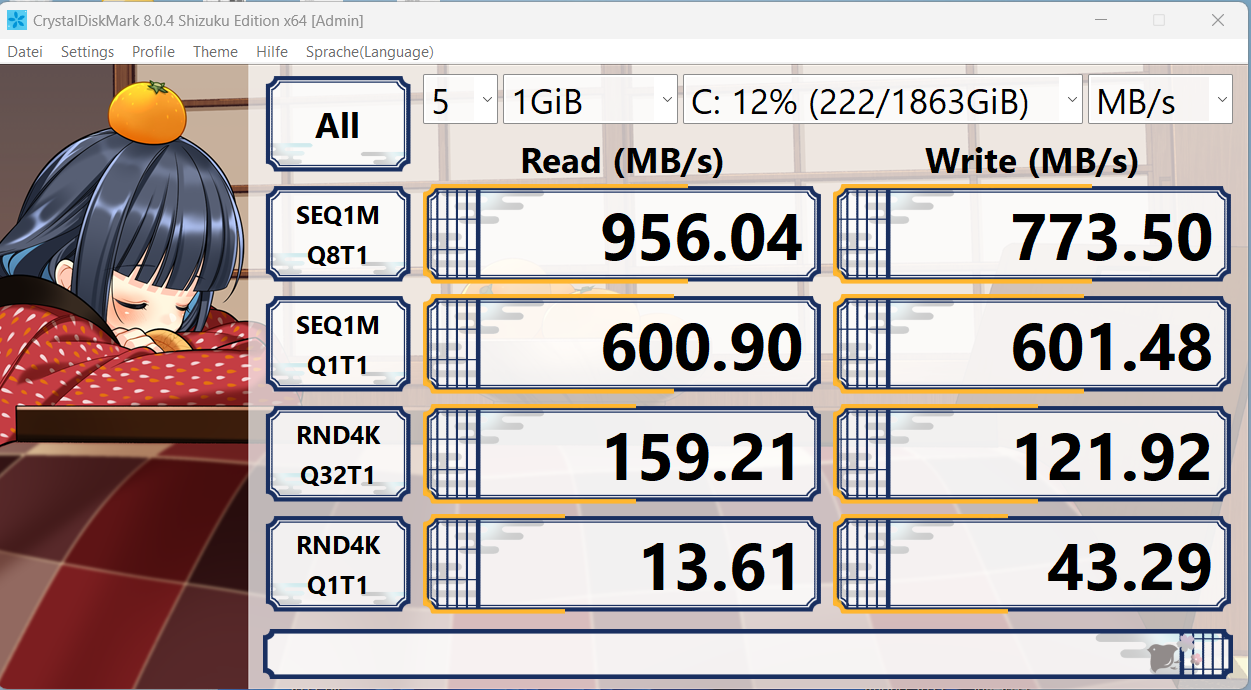Start the SEQ1M Q1T1 benchmark
The height and width of the screenshot is (690, 1251).
click(337, 343)
